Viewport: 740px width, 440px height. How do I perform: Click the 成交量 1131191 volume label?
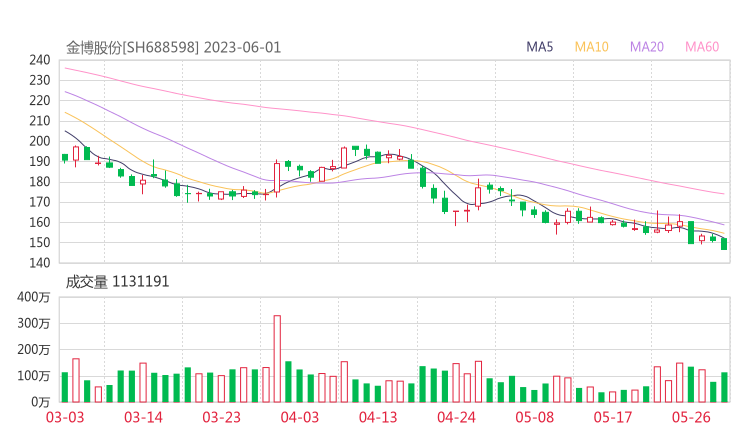[117, 282]
